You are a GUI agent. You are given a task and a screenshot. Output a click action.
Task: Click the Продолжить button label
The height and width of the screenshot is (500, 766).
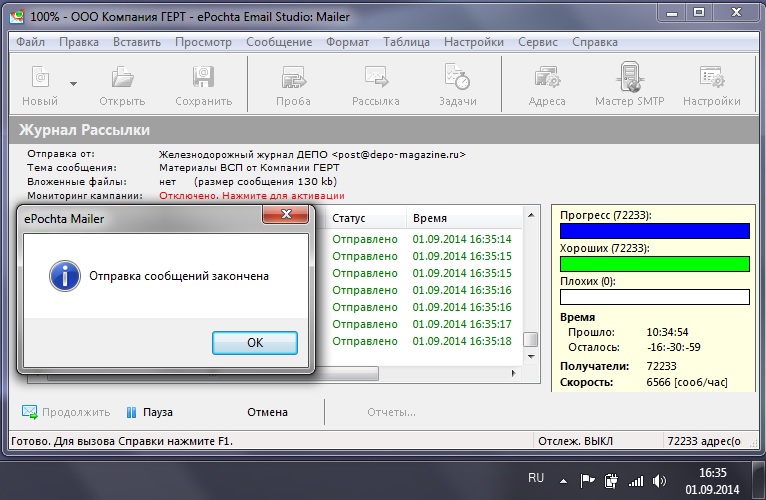[x=76, y=413]
